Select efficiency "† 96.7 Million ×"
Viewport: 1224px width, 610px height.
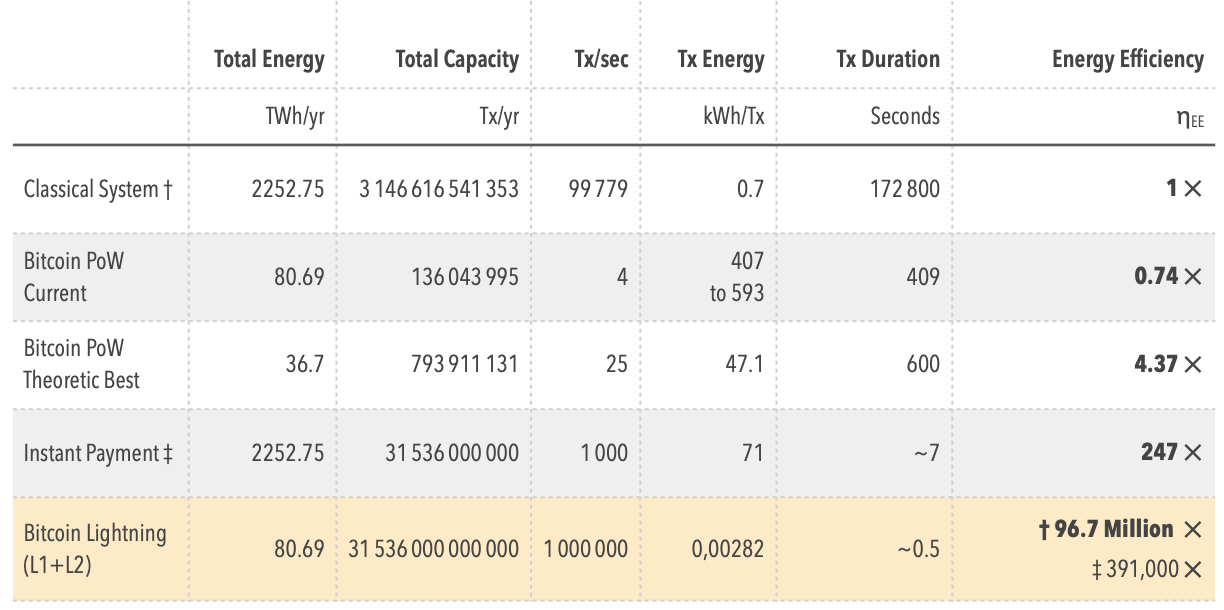pos(1121,529)
